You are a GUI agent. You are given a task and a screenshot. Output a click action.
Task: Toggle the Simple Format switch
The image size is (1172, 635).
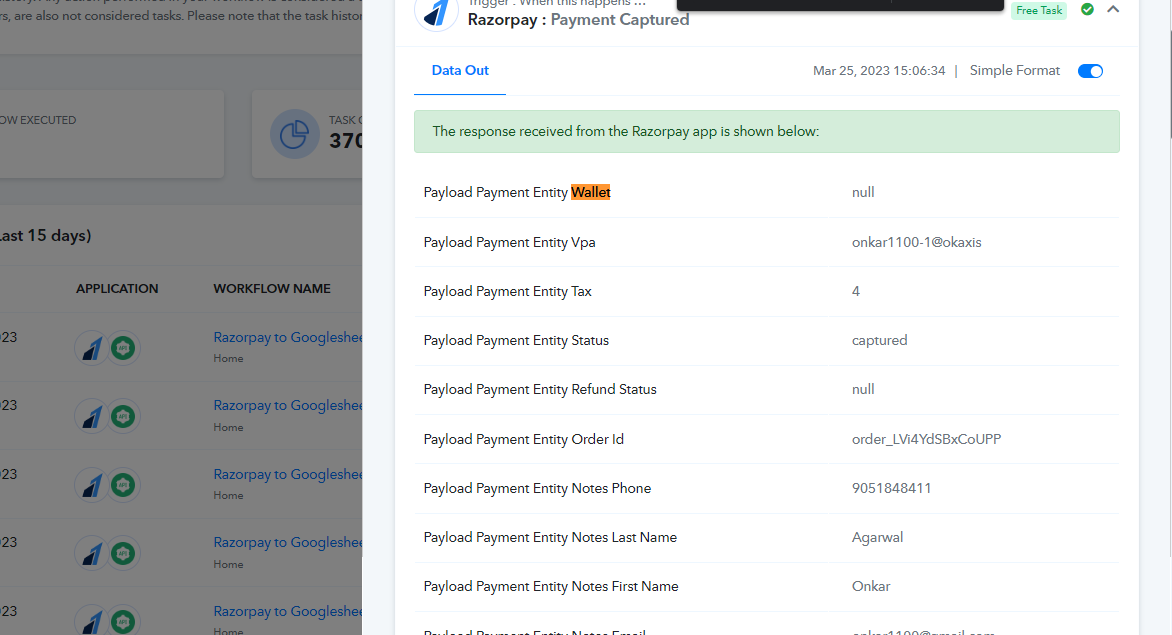[x=1090, y=71]
